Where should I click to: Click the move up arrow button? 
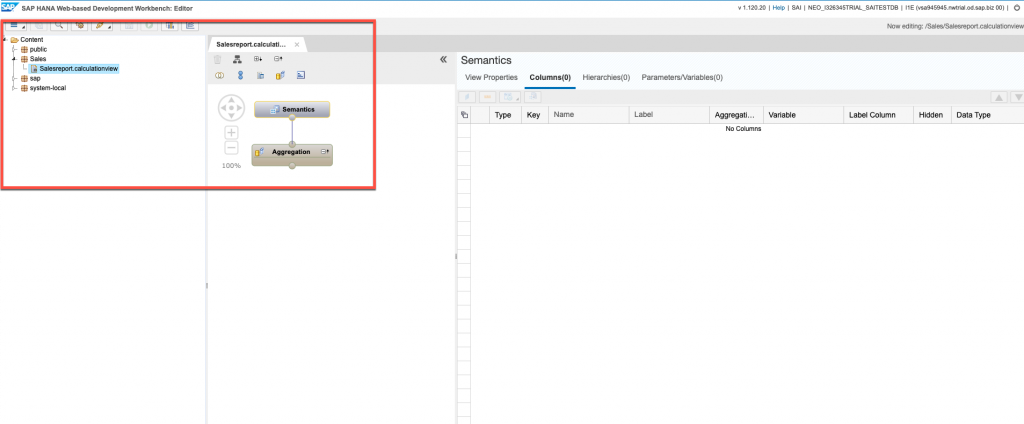[999, 97]
